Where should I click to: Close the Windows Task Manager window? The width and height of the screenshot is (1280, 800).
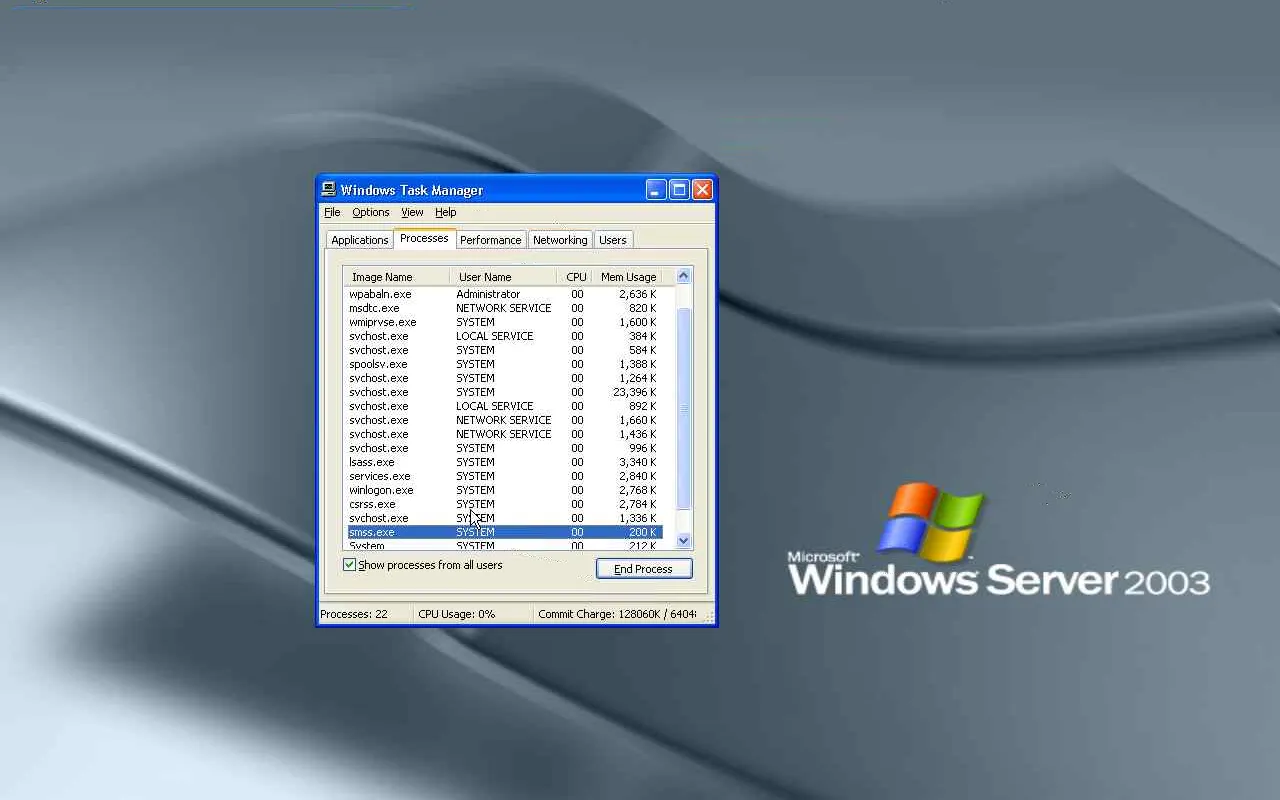[702, 190]
